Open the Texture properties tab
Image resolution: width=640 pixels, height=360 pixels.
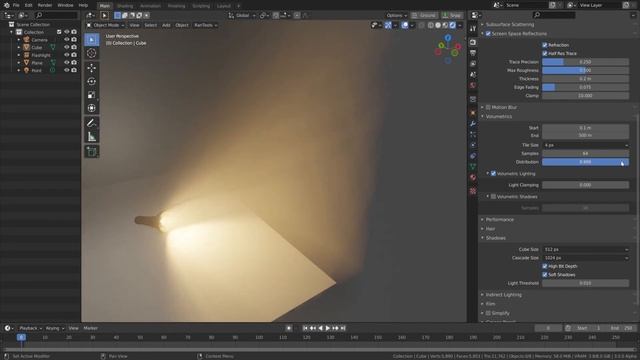[473, 191]
